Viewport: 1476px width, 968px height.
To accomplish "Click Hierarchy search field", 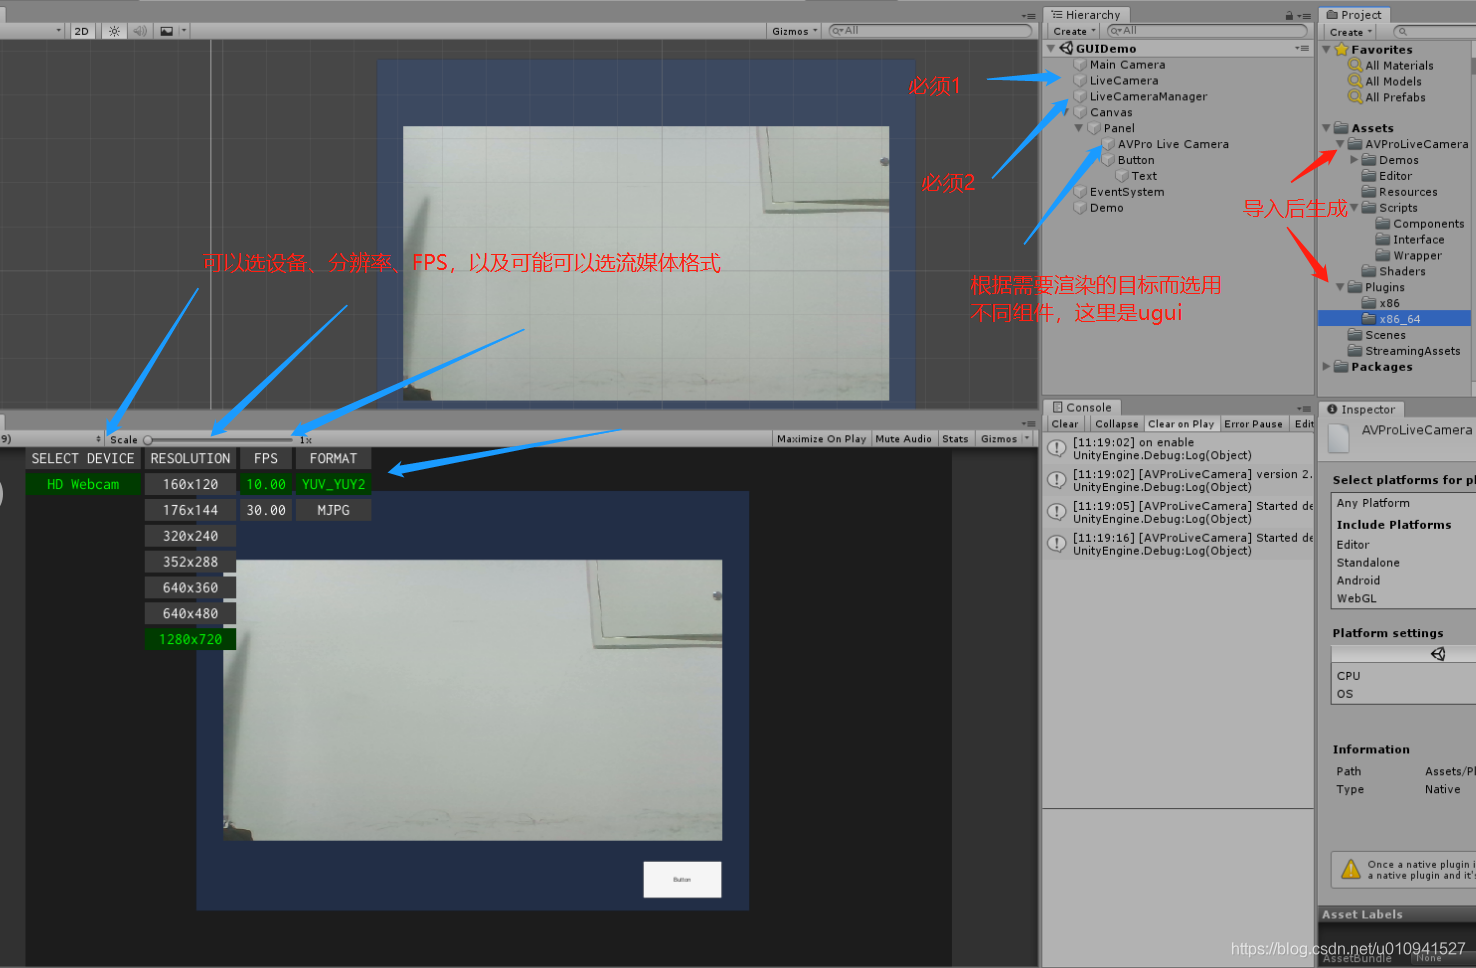I will pyautogui.click(x=1208, y=31).
